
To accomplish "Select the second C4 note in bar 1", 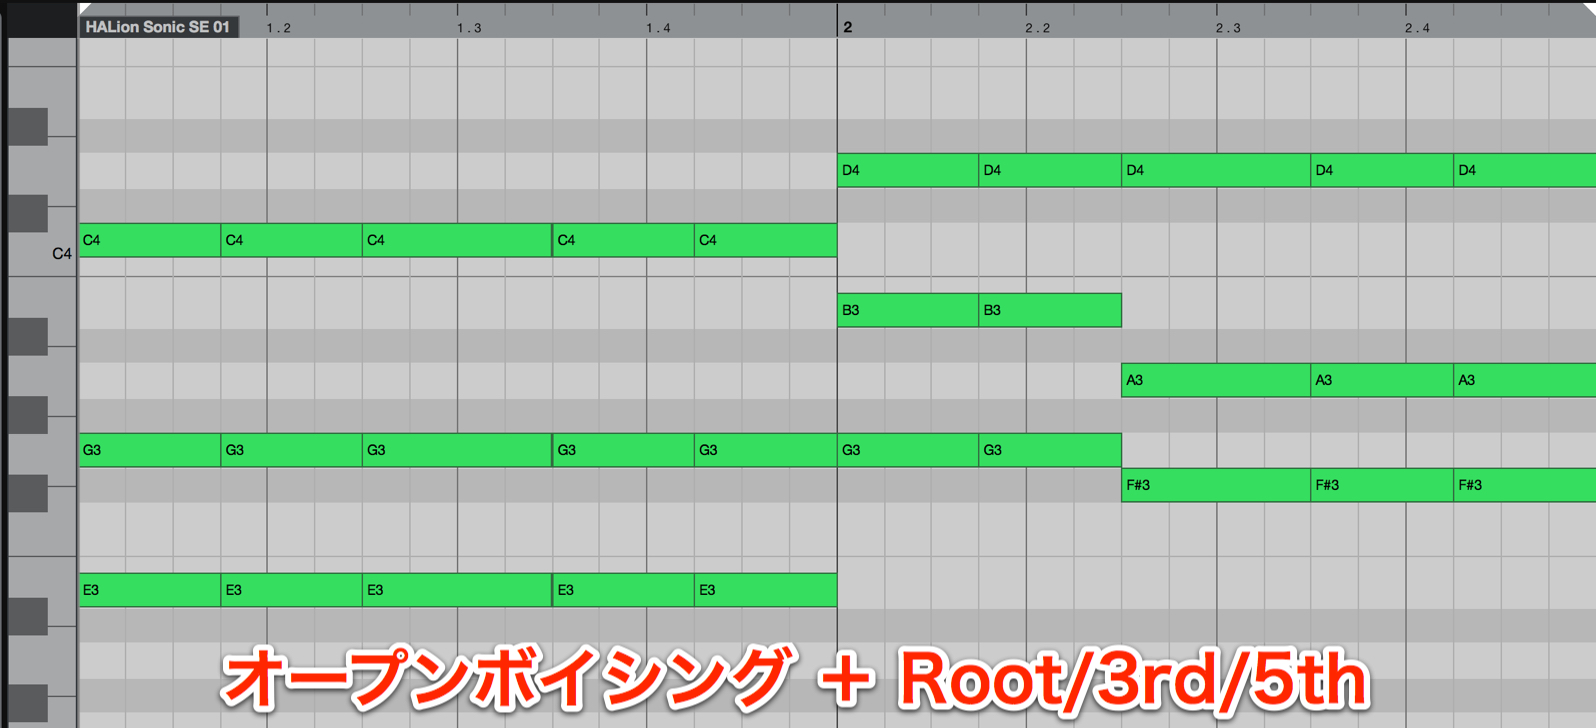I will point(292,240).
